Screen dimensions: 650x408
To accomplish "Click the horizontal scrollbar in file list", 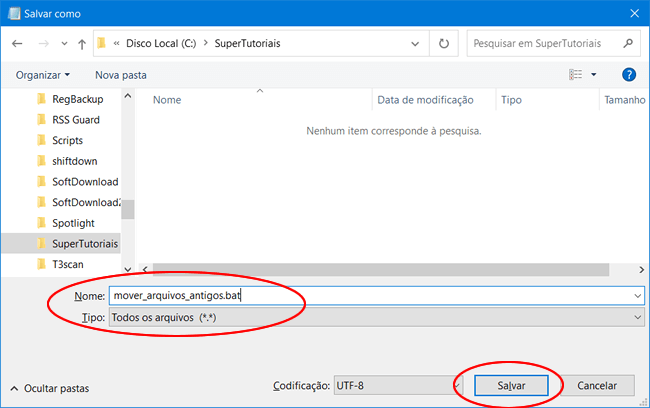I will pos(380,269).
